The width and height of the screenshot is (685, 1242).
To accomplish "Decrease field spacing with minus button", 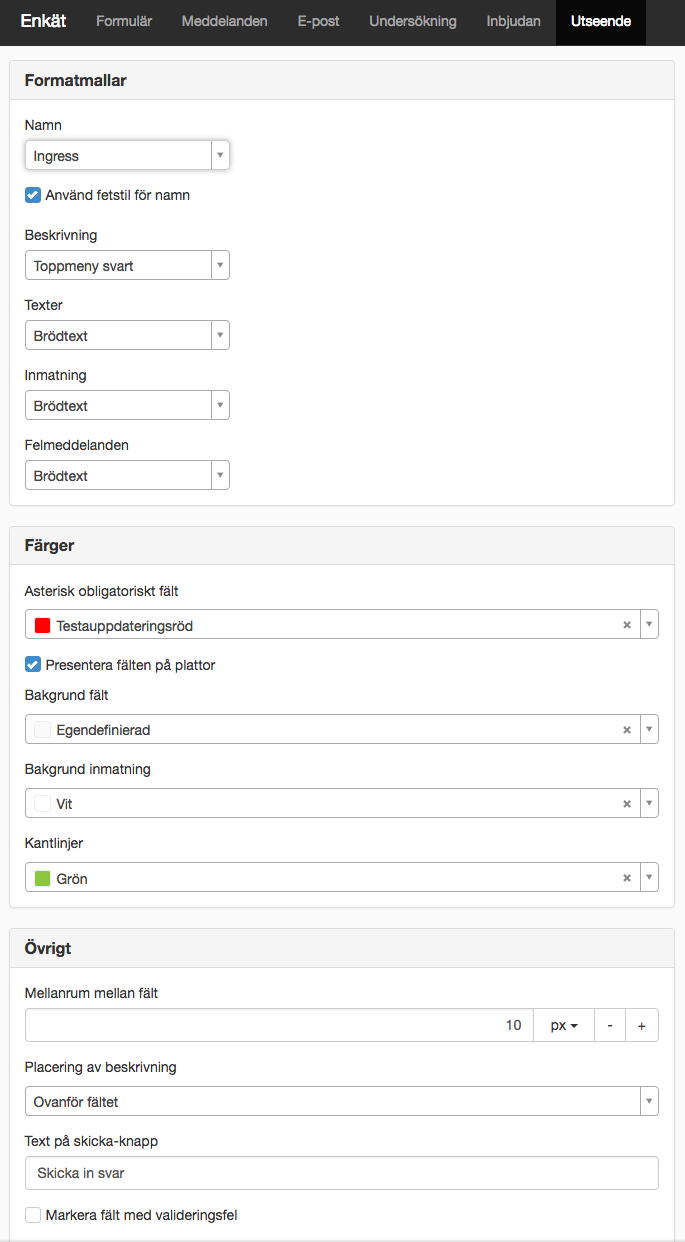I will point(610,1025).
